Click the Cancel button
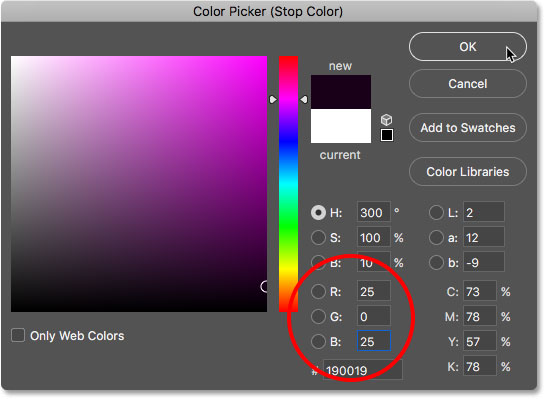545x399 pixels. point(467,84)
